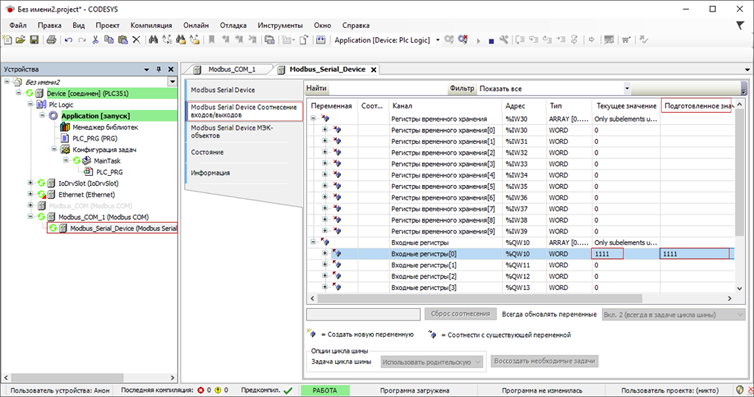Select the MainTask tree item
This screenshot has height=397, width=754.
click(x=107, y=161)
